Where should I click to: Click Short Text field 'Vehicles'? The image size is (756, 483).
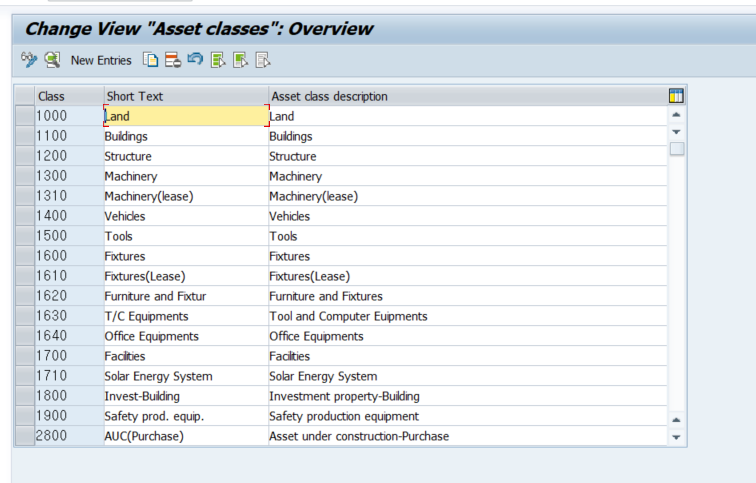186,216
